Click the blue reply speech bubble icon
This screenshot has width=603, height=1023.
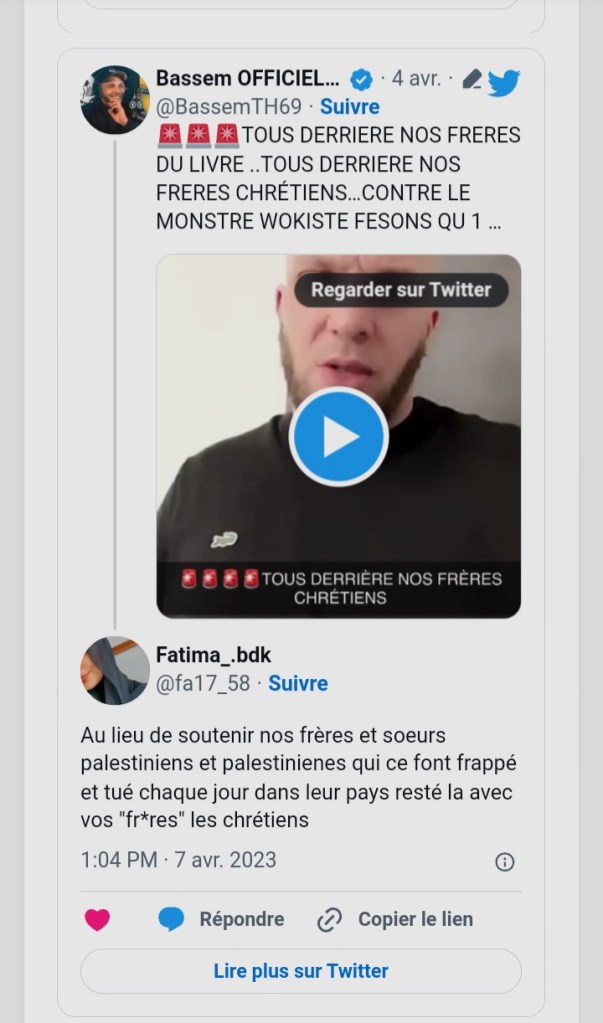click(171, 919)
